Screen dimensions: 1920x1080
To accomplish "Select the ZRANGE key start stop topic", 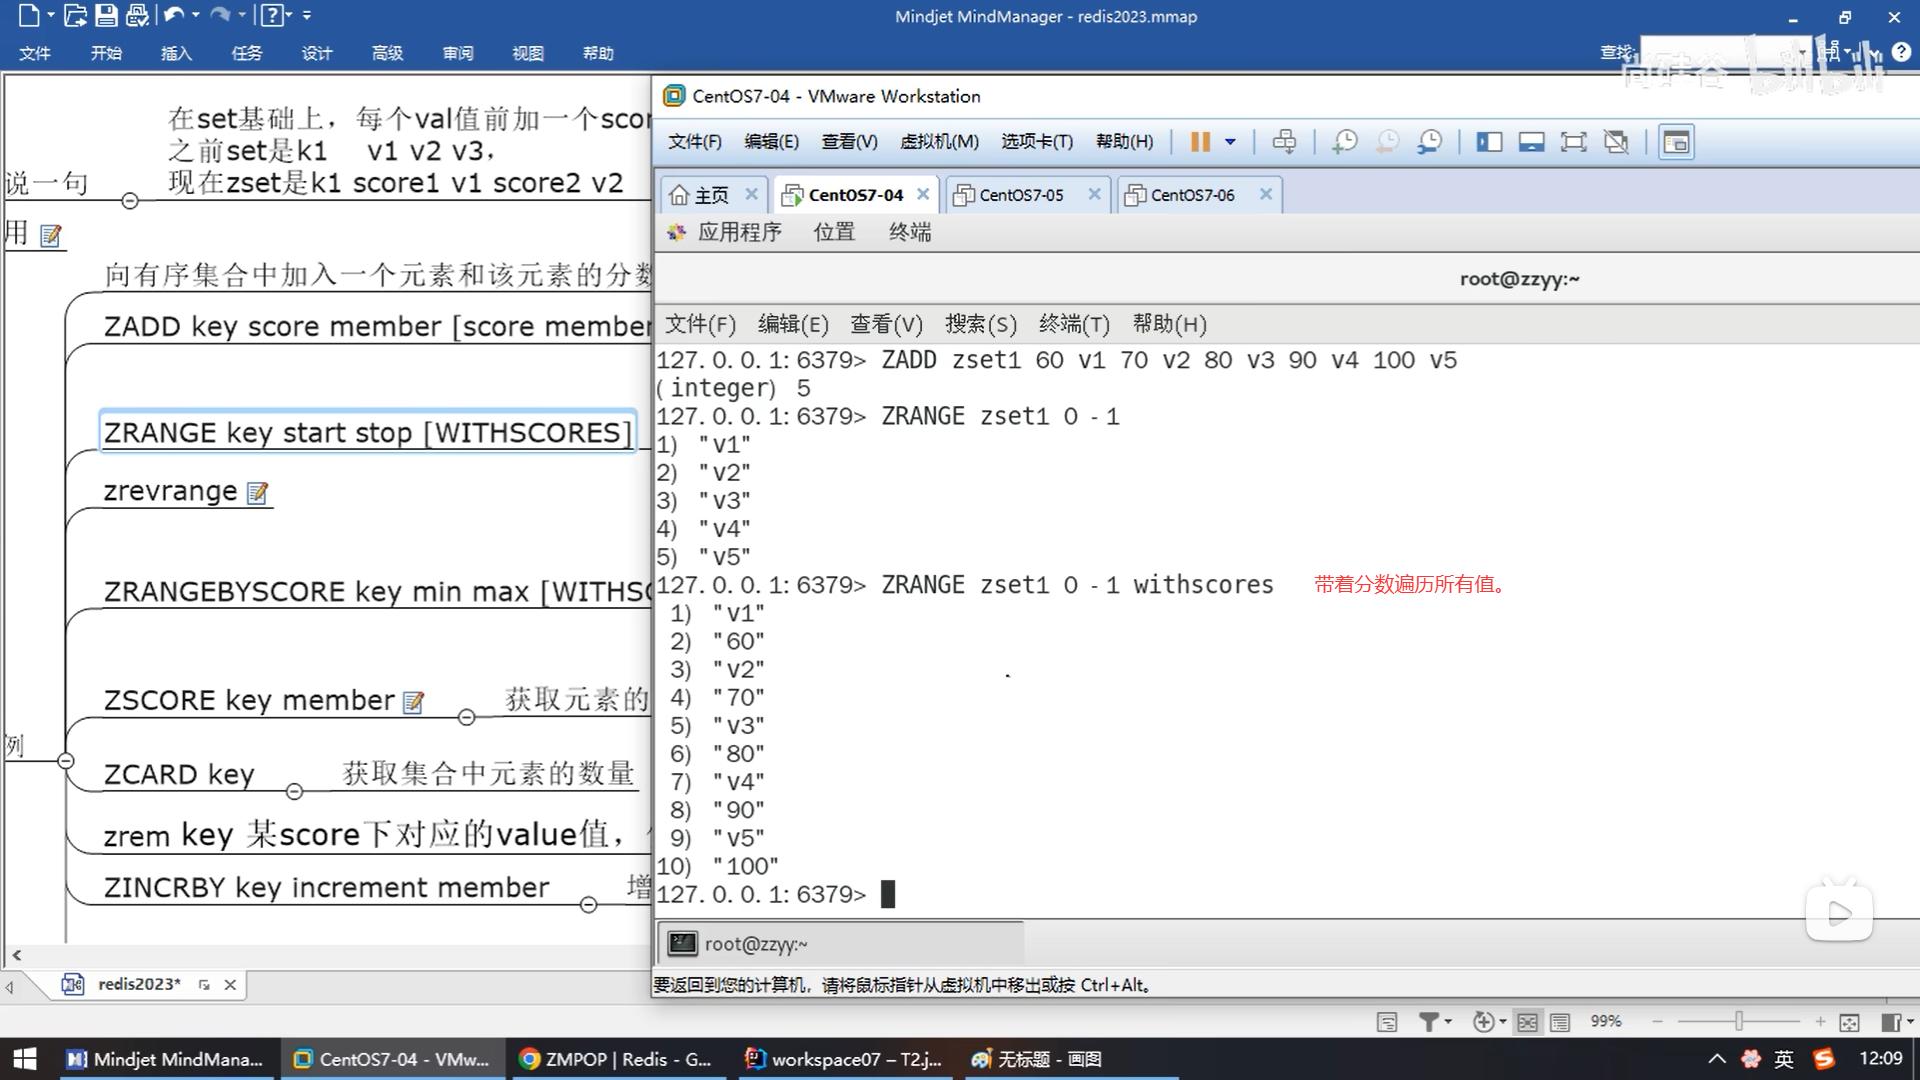I will coord(367,432).
